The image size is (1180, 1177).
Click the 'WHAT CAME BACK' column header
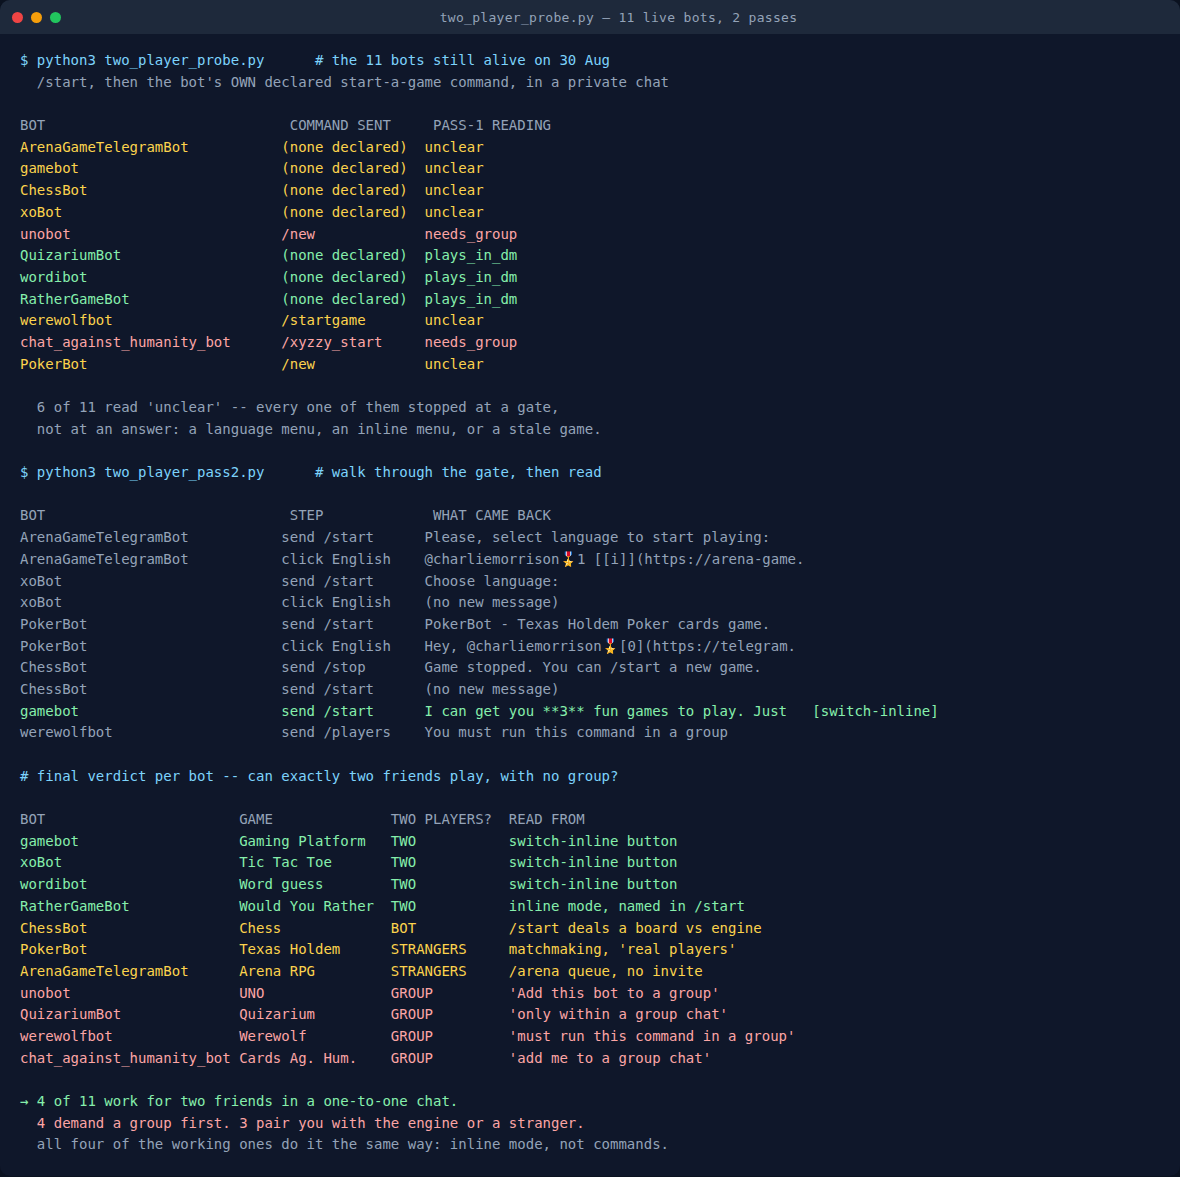tap(491, 515)
